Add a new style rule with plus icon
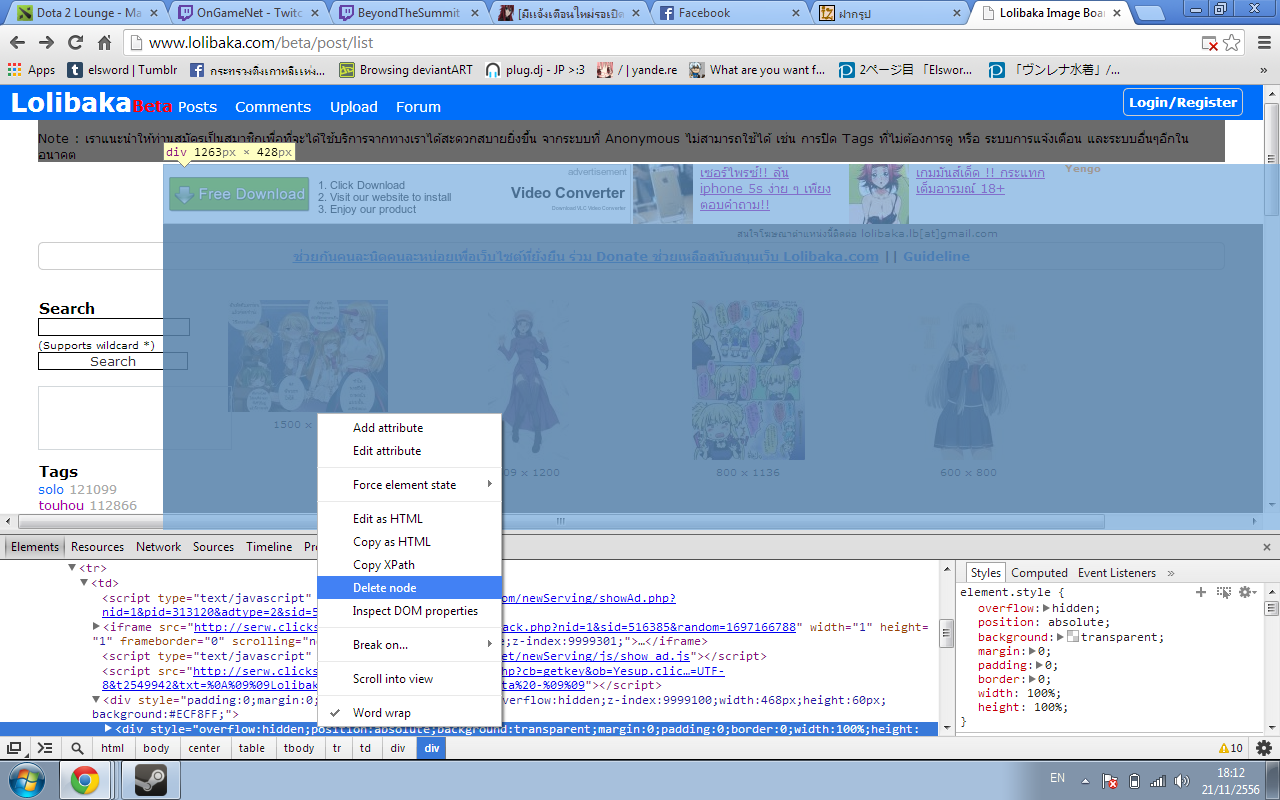Viewport: 1280px width, 800px height. pyautogui.click(x=1201, y=592)
